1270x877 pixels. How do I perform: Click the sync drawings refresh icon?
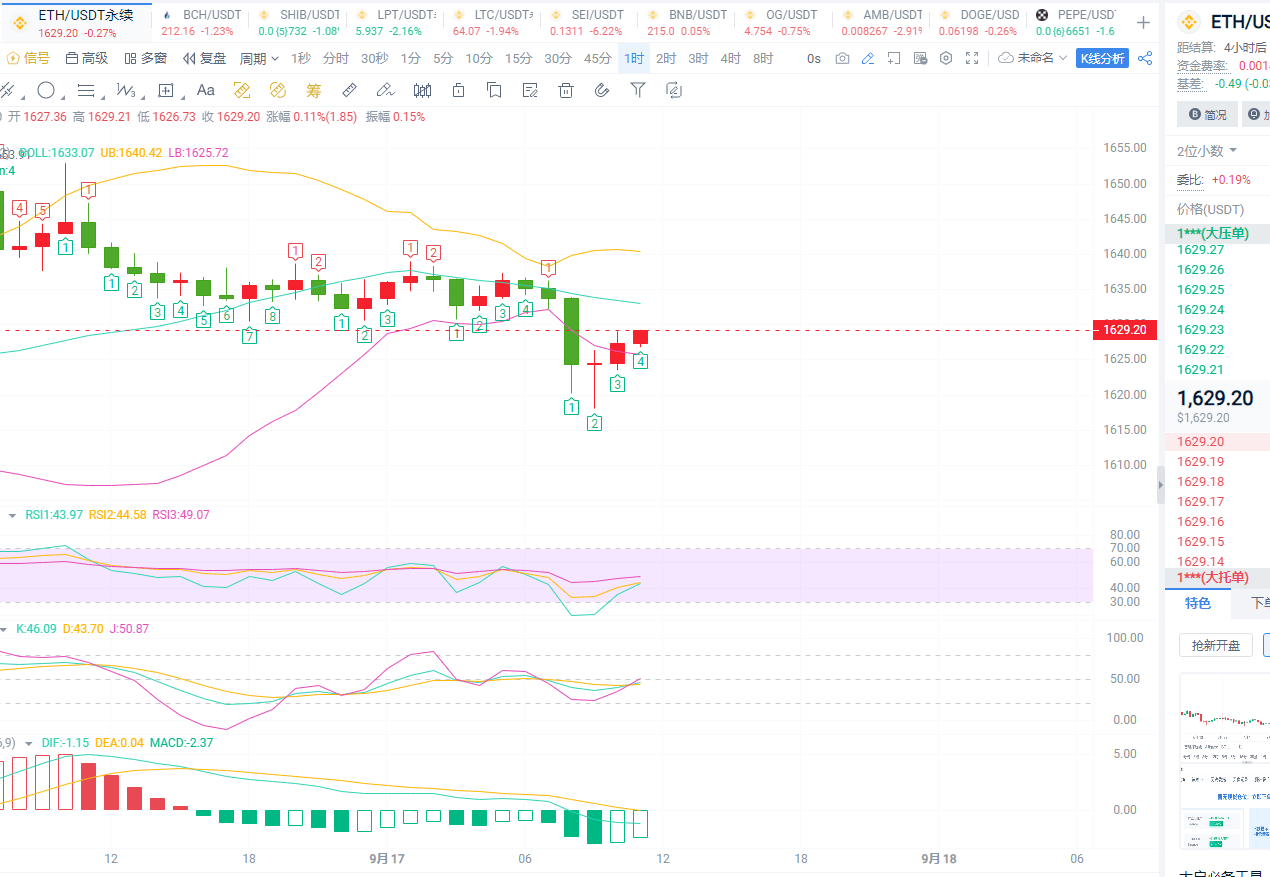pyautogui.click(x=674, y=90)
